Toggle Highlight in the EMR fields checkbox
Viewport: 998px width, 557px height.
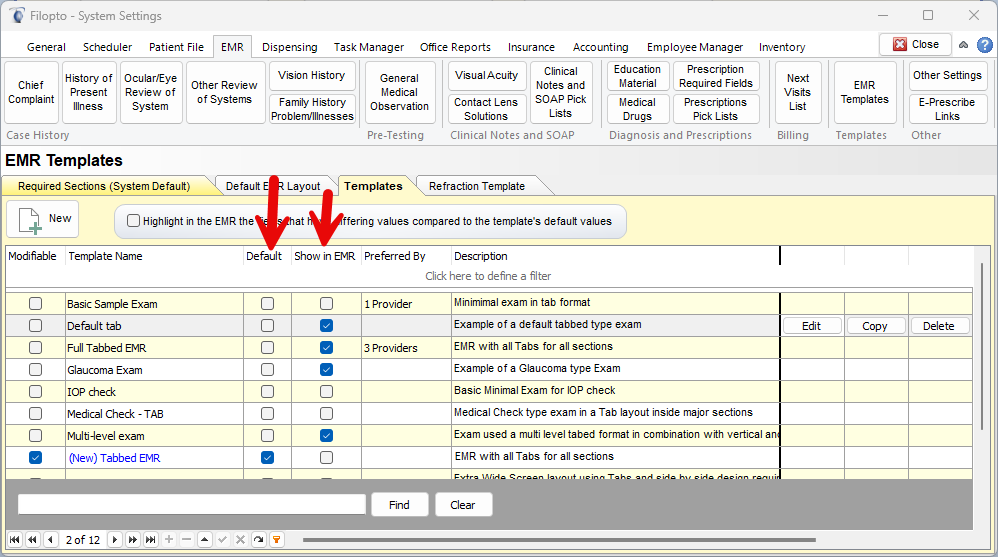(x=133, y=221)
